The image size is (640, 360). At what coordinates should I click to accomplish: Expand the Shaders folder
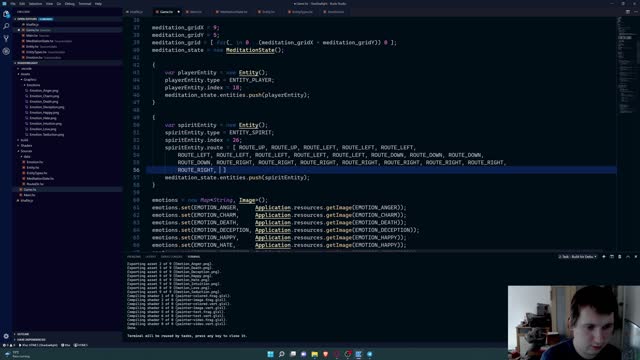tap(67, 145)
